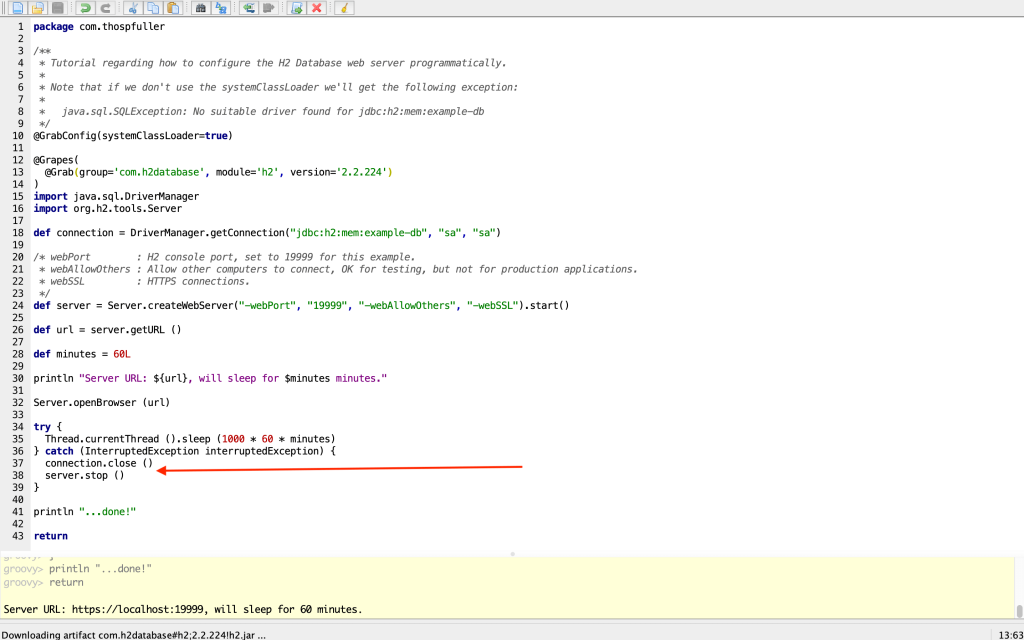1024x640 pixels.
Task: Click 'catch (InterruptedException interruptedException)' on line 36
Action: 184,451
